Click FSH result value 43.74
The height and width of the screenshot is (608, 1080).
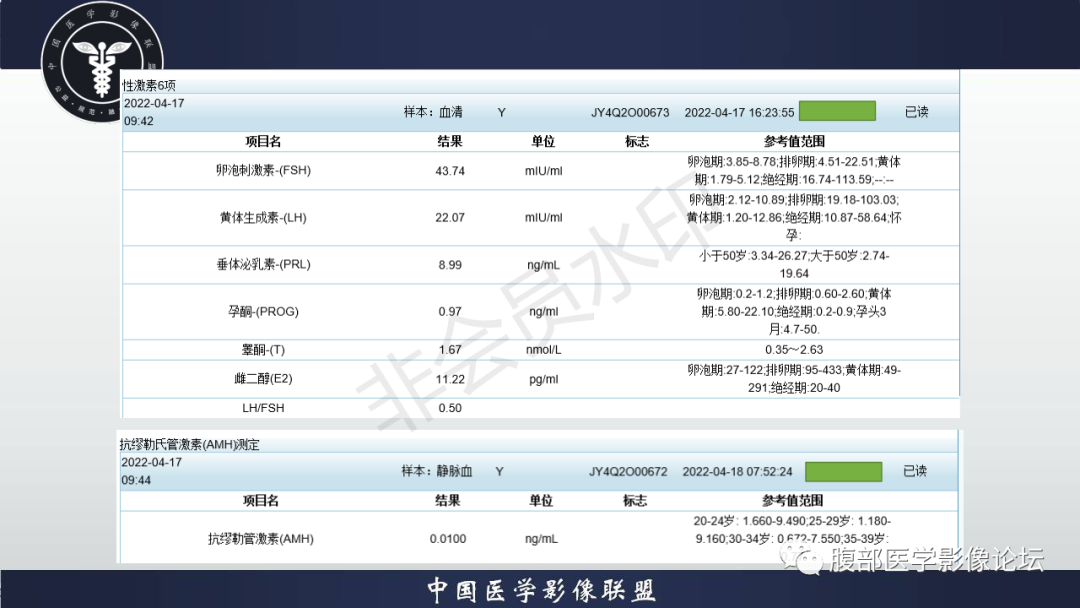coord(450,171)
